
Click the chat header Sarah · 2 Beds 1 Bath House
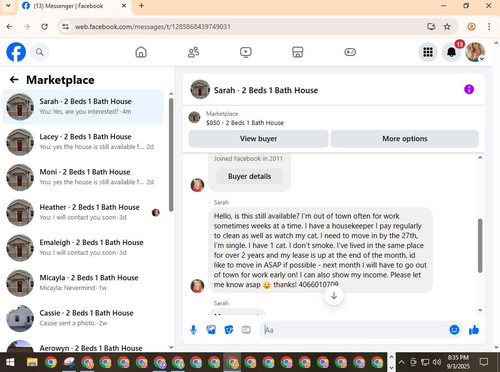266,90
